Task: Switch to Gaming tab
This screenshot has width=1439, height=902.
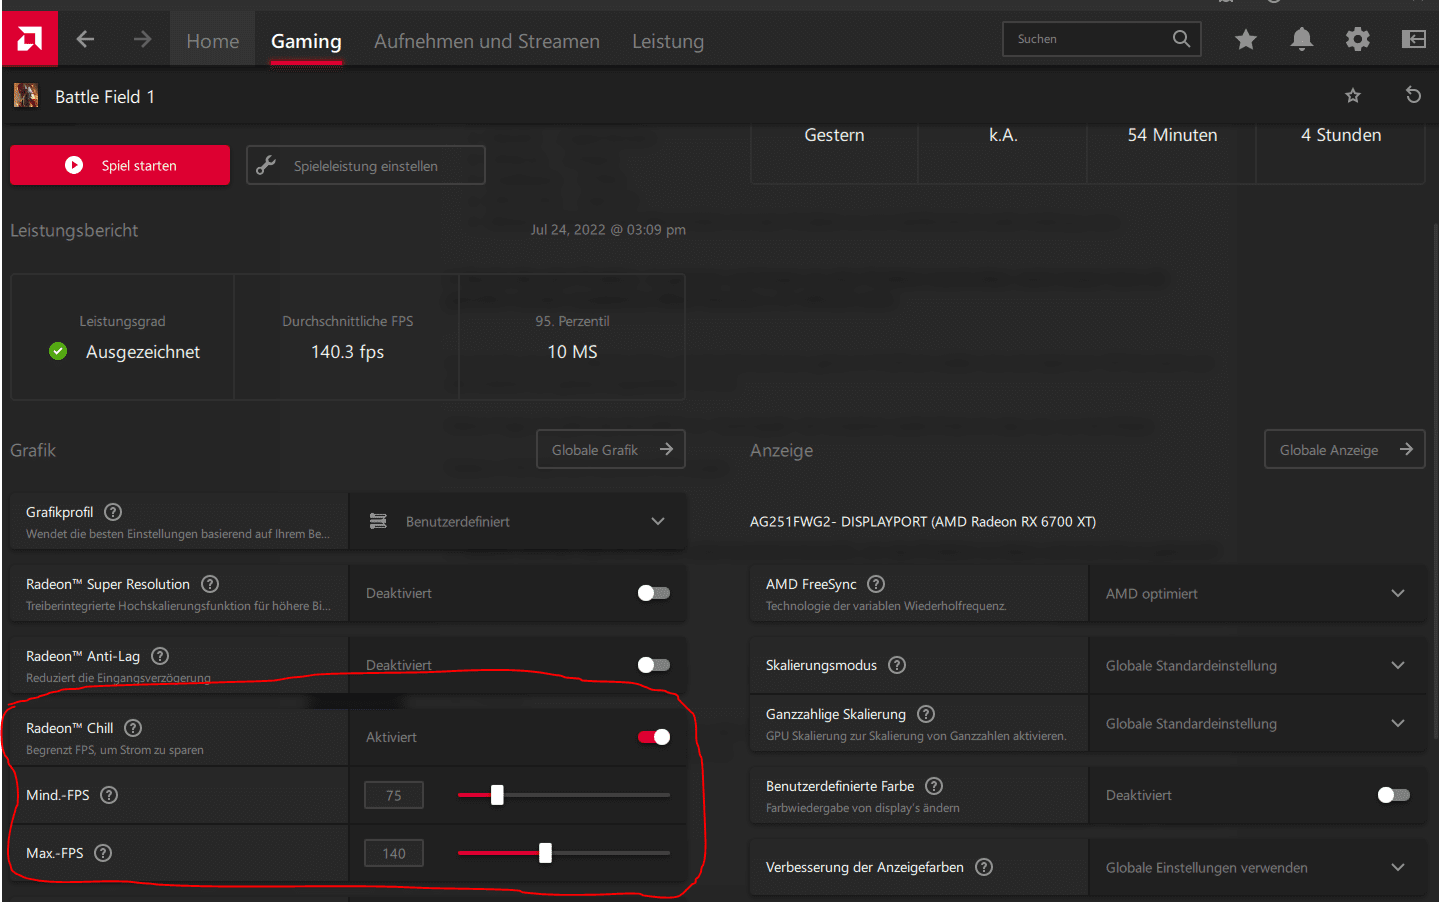Action: coord(306,41)
